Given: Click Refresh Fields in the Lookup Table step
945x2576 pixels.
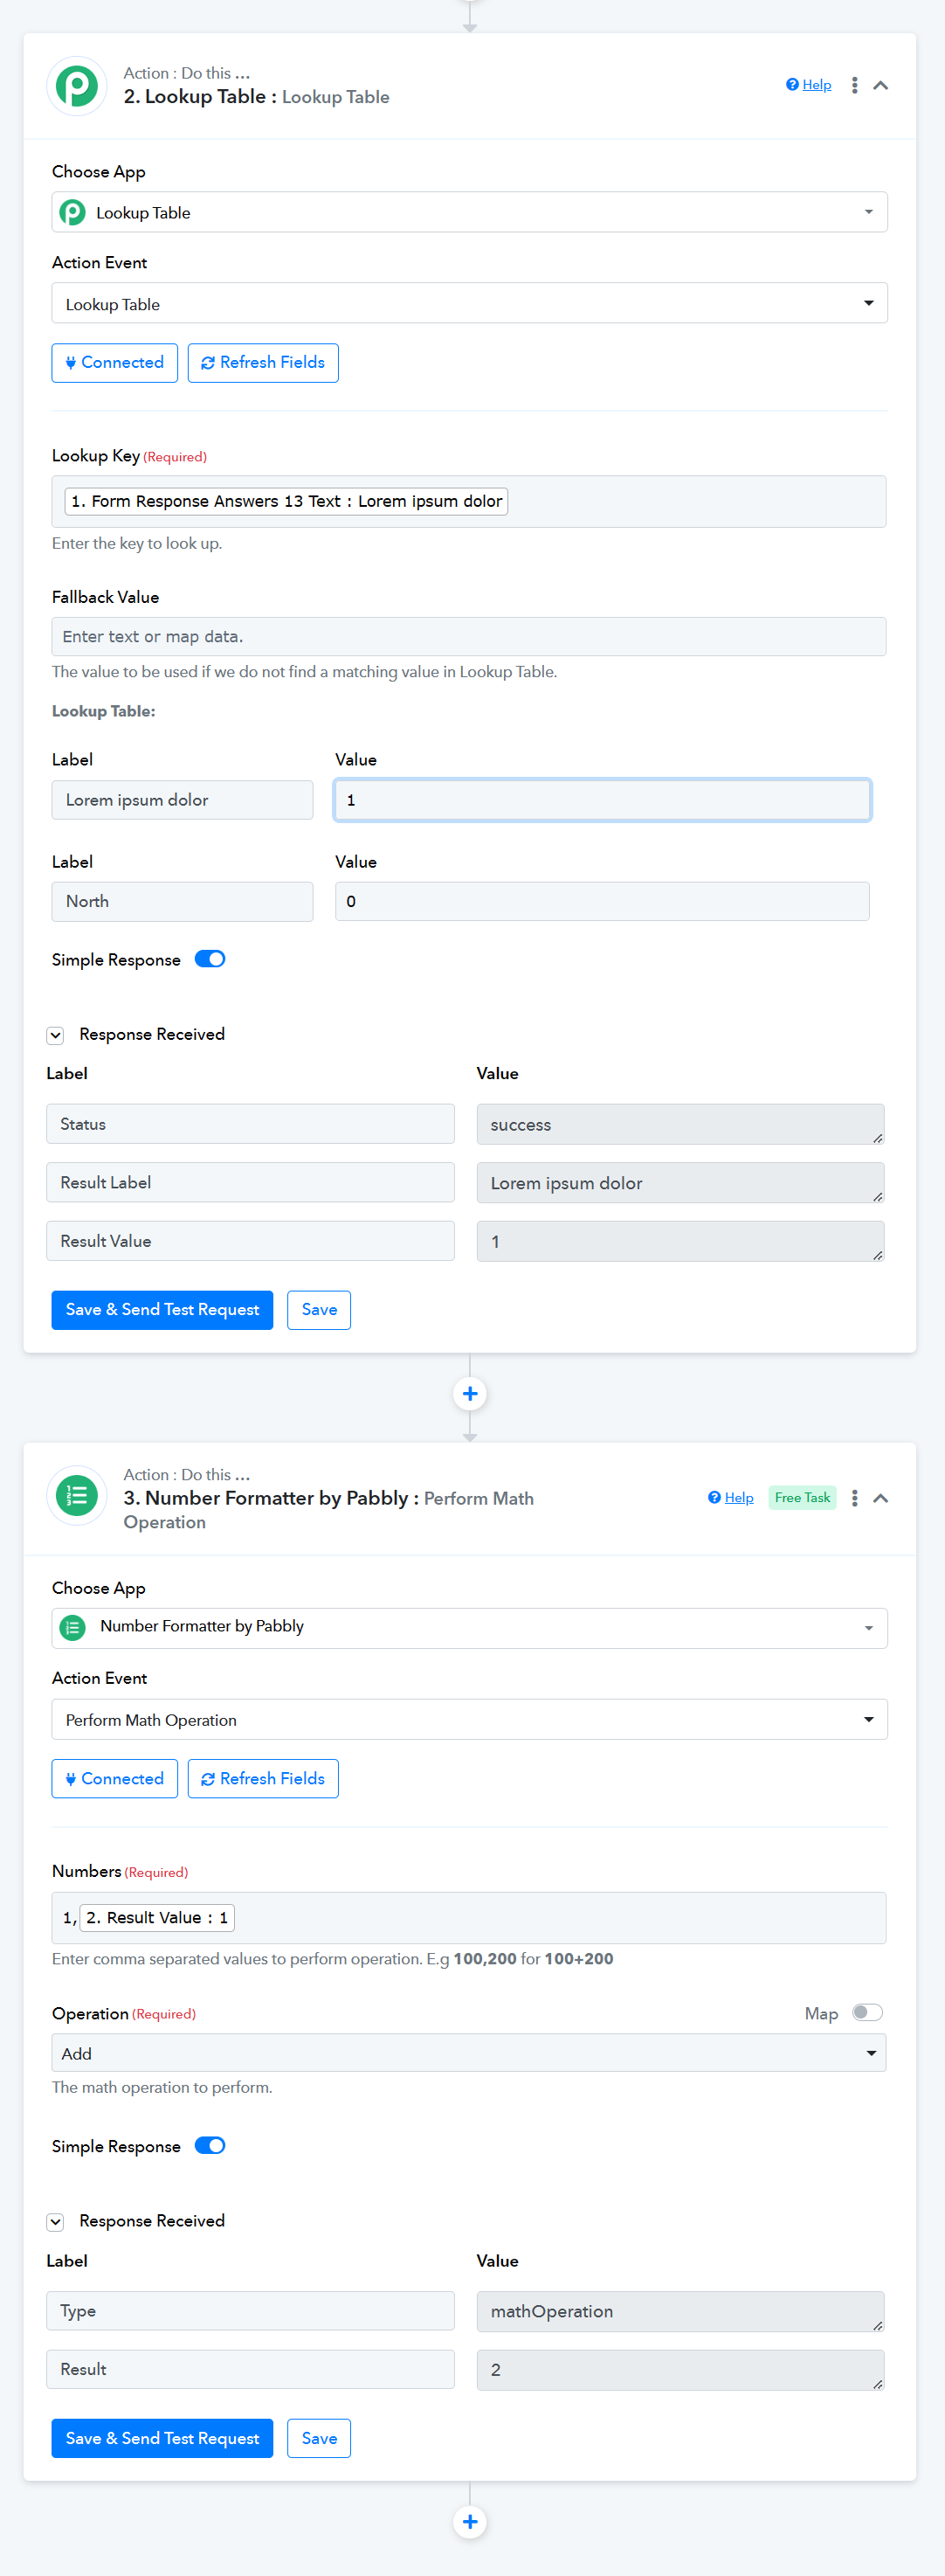Looking at the screenshot, I should click(263, 363).
